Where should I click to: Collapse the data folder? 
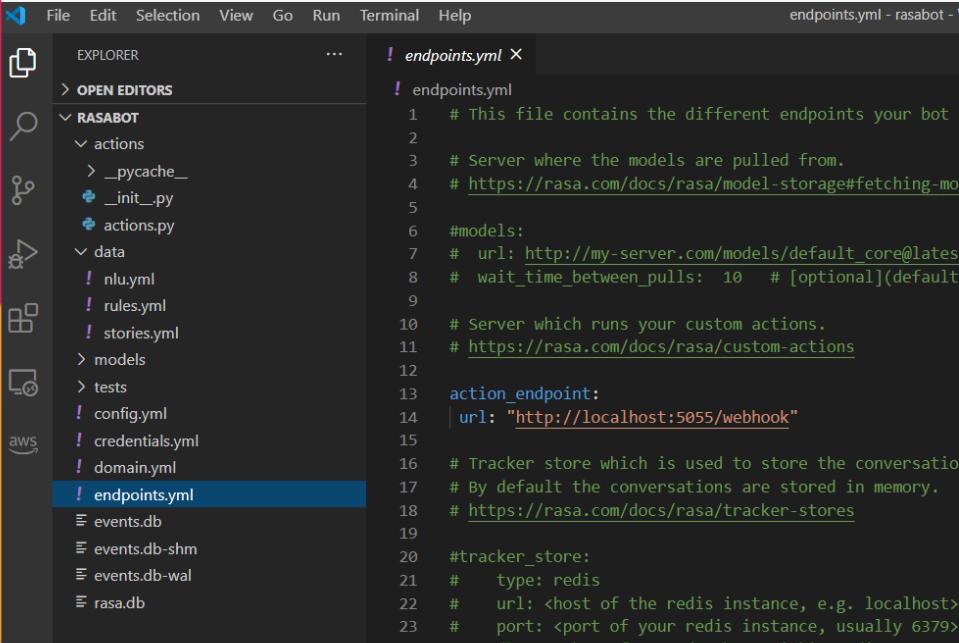[81, 251]
